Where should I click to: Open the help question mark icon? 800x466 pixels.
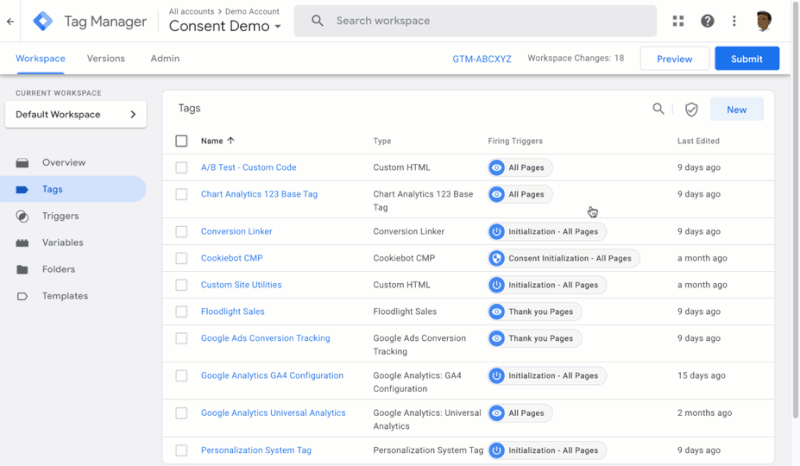point(707,21)
